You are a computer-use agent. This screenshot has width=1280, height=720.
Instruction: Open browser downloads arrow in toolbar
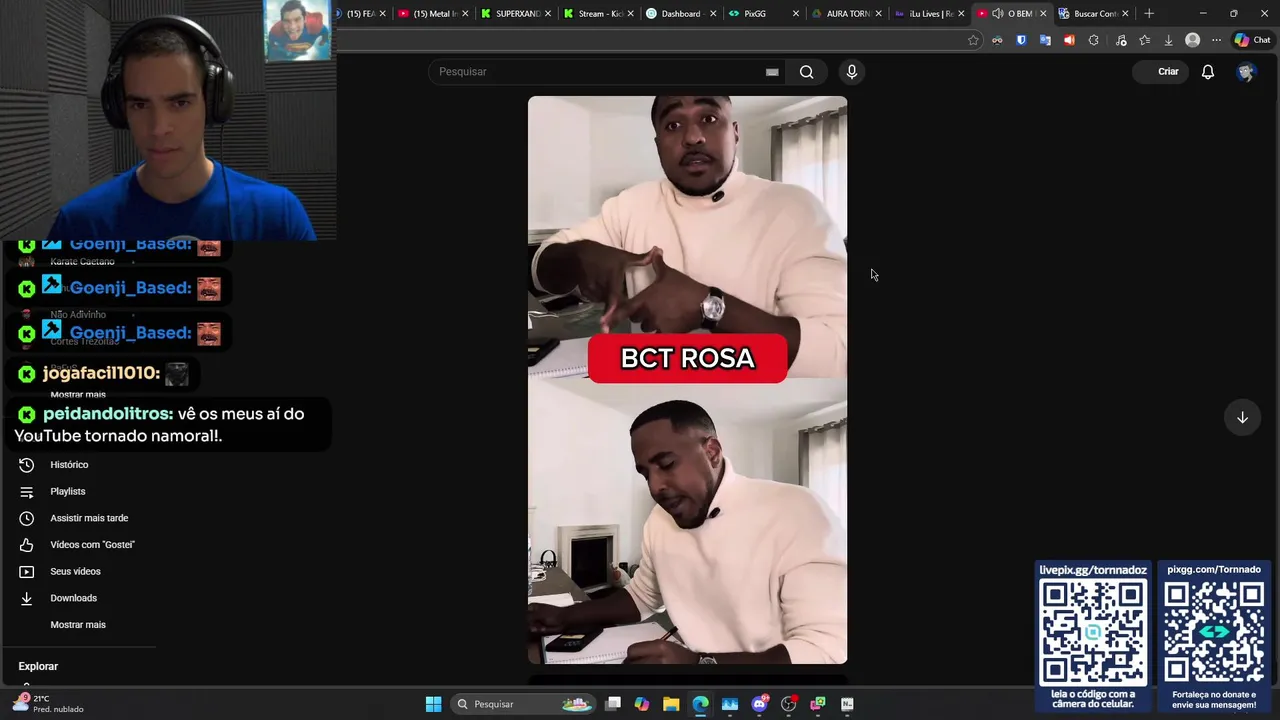tap(1168, 40)
